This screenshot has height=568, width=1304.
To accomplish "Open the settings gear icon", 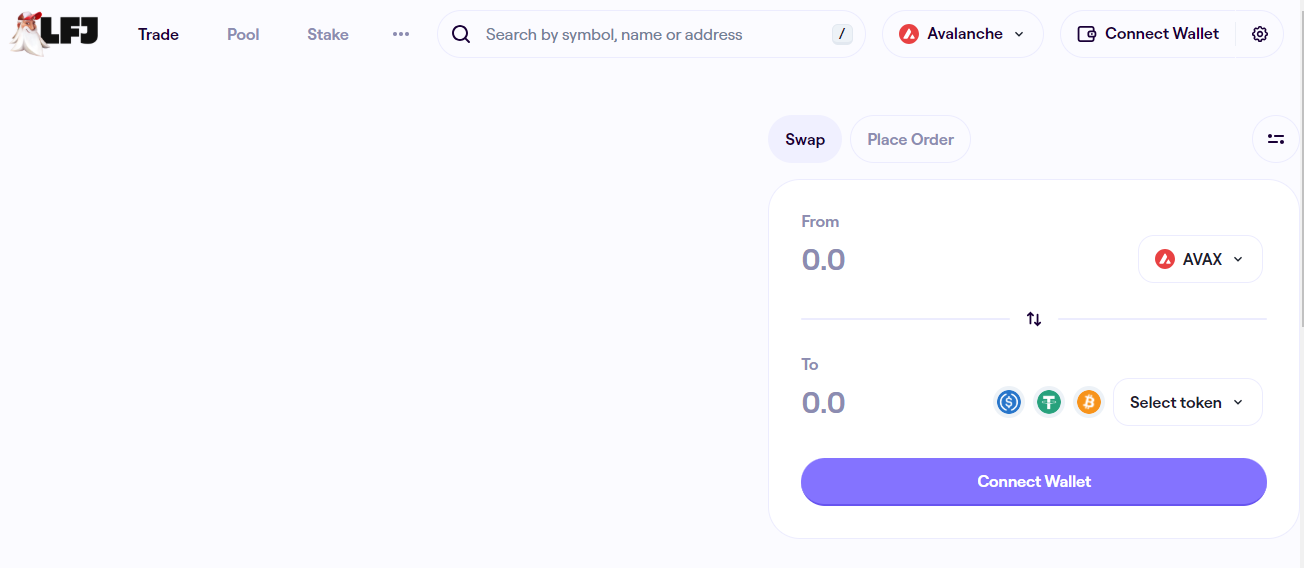I will [1260, 34].
